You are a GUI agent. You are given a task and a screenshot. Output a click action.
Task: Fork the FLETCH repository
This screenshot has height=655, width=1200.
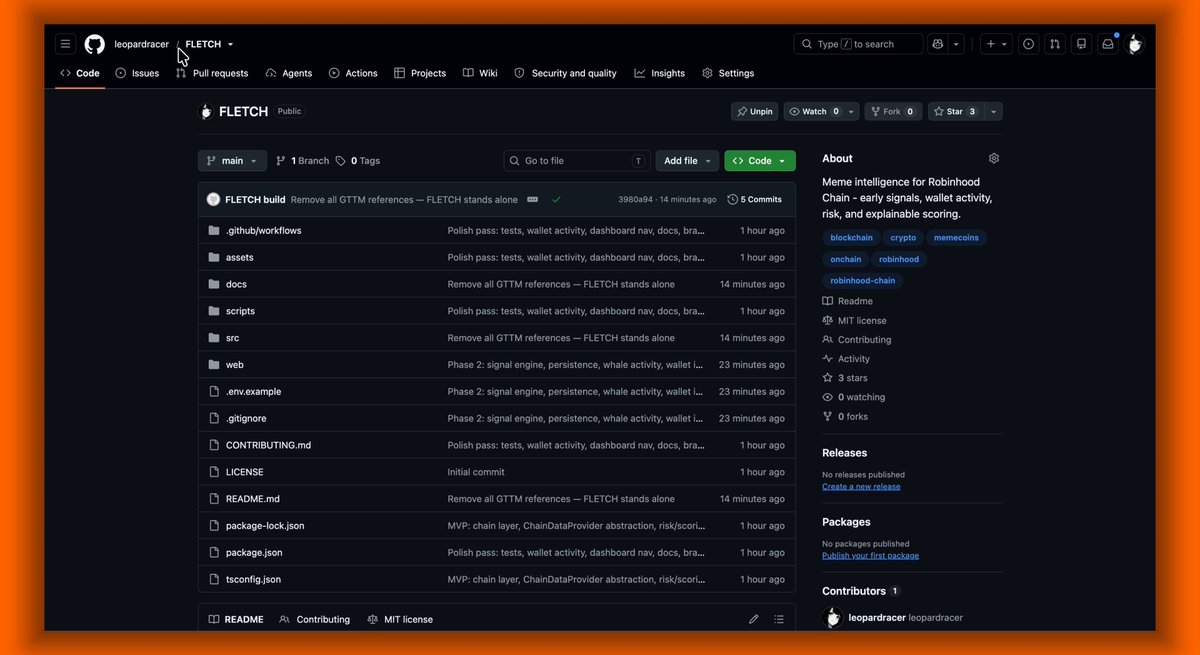[892, 111]
